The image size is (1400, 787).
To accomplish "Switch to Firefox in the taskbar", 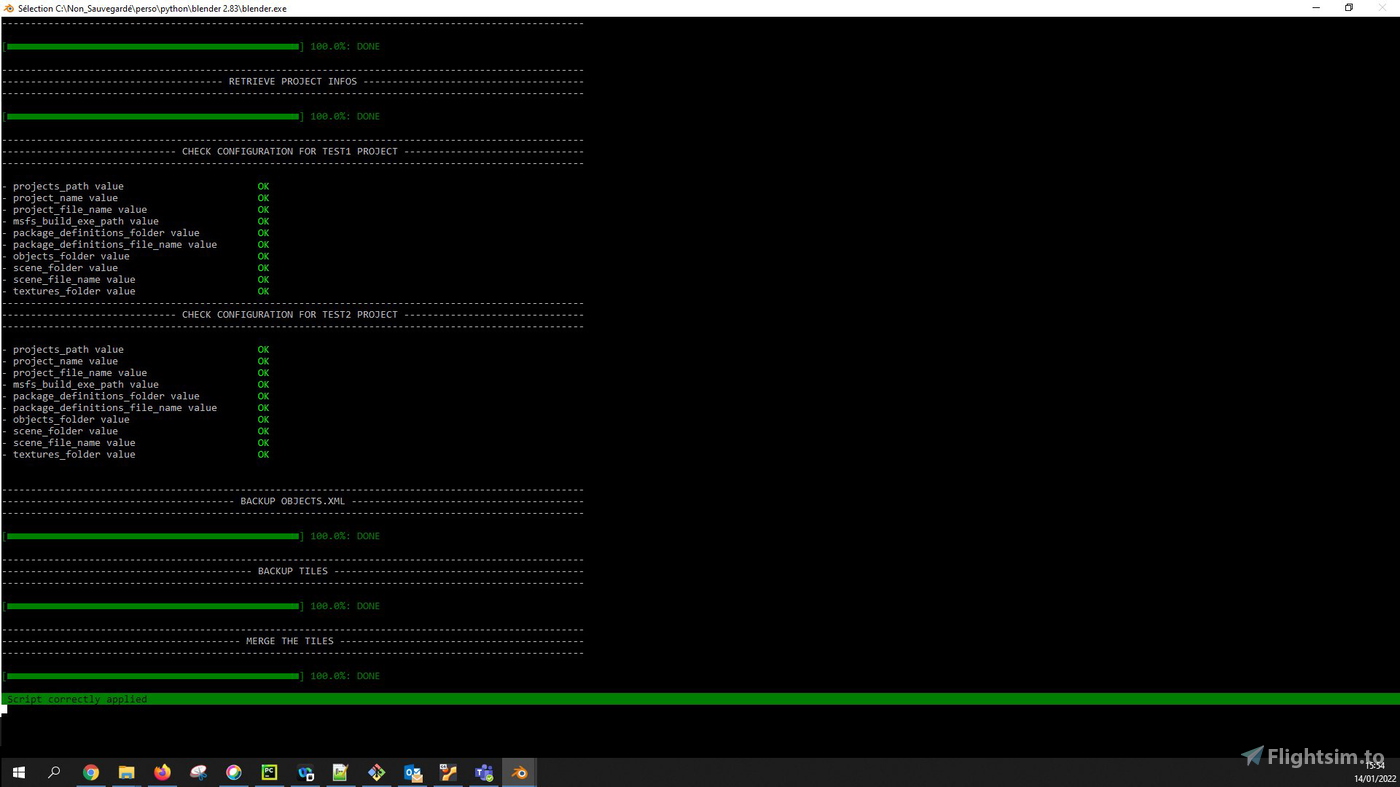I will point(162,772).
